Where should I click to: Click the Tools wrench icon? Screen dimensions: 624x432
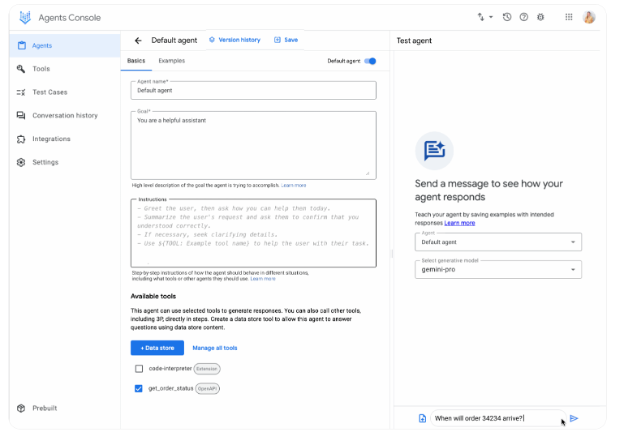pos(21,69)
